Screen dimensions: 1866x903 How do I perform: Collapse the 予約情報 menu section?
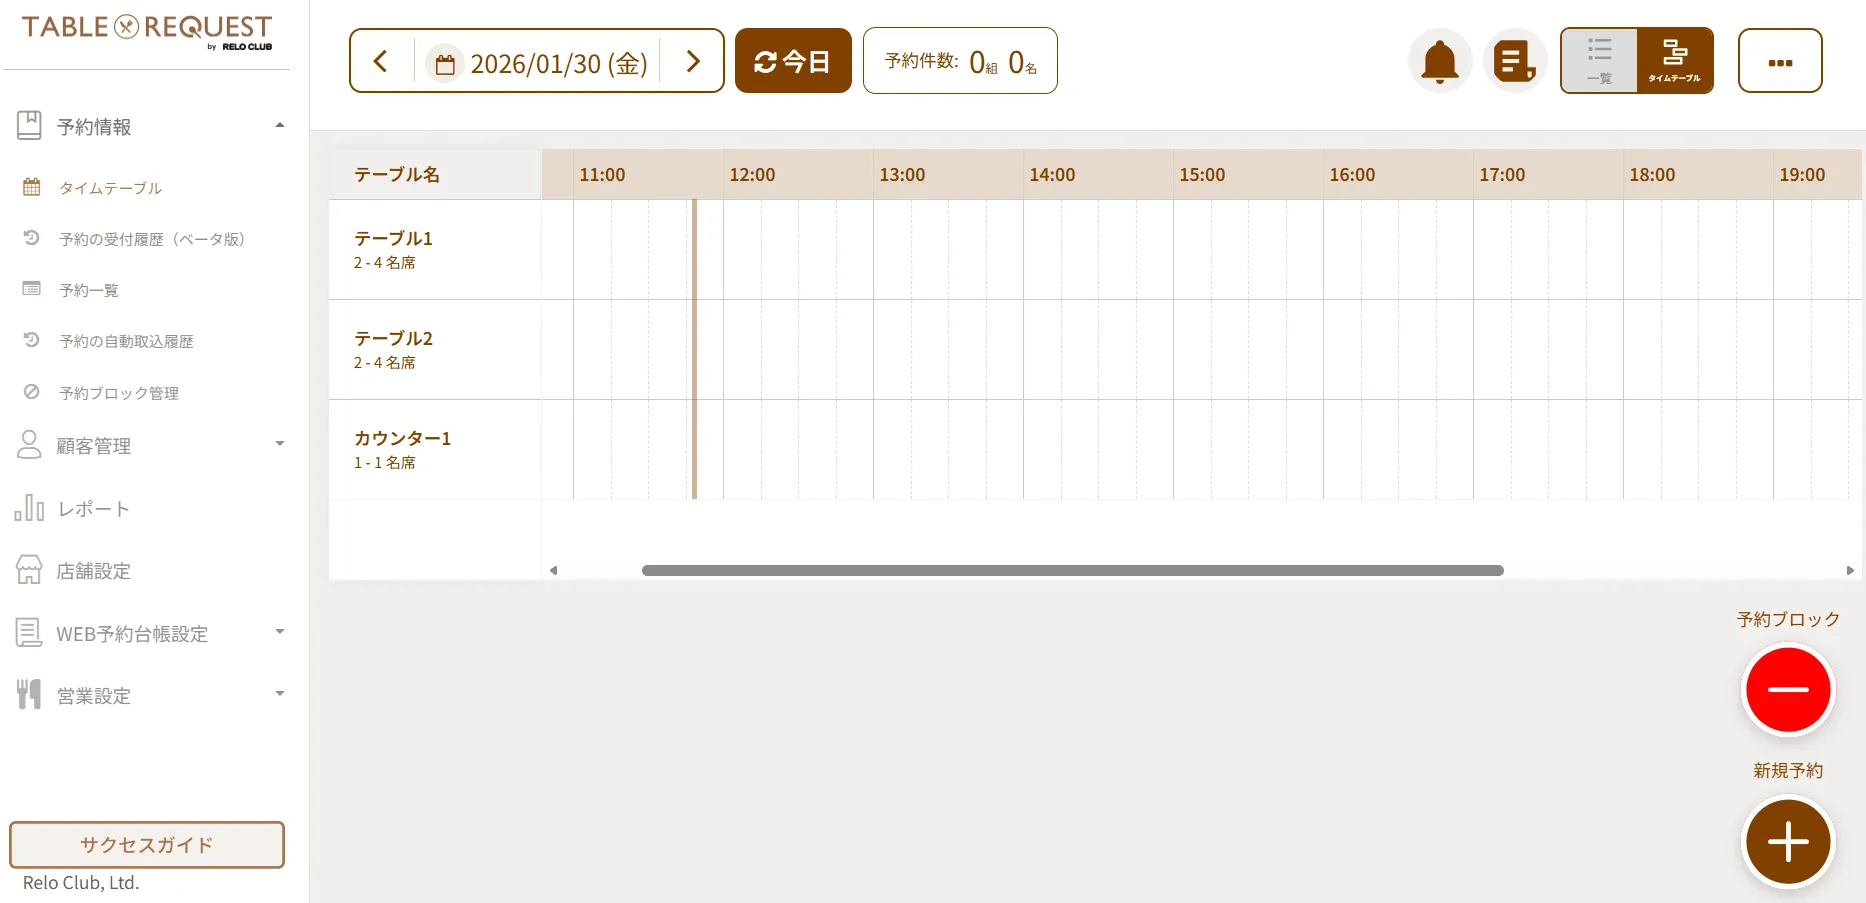pos(279,126)
